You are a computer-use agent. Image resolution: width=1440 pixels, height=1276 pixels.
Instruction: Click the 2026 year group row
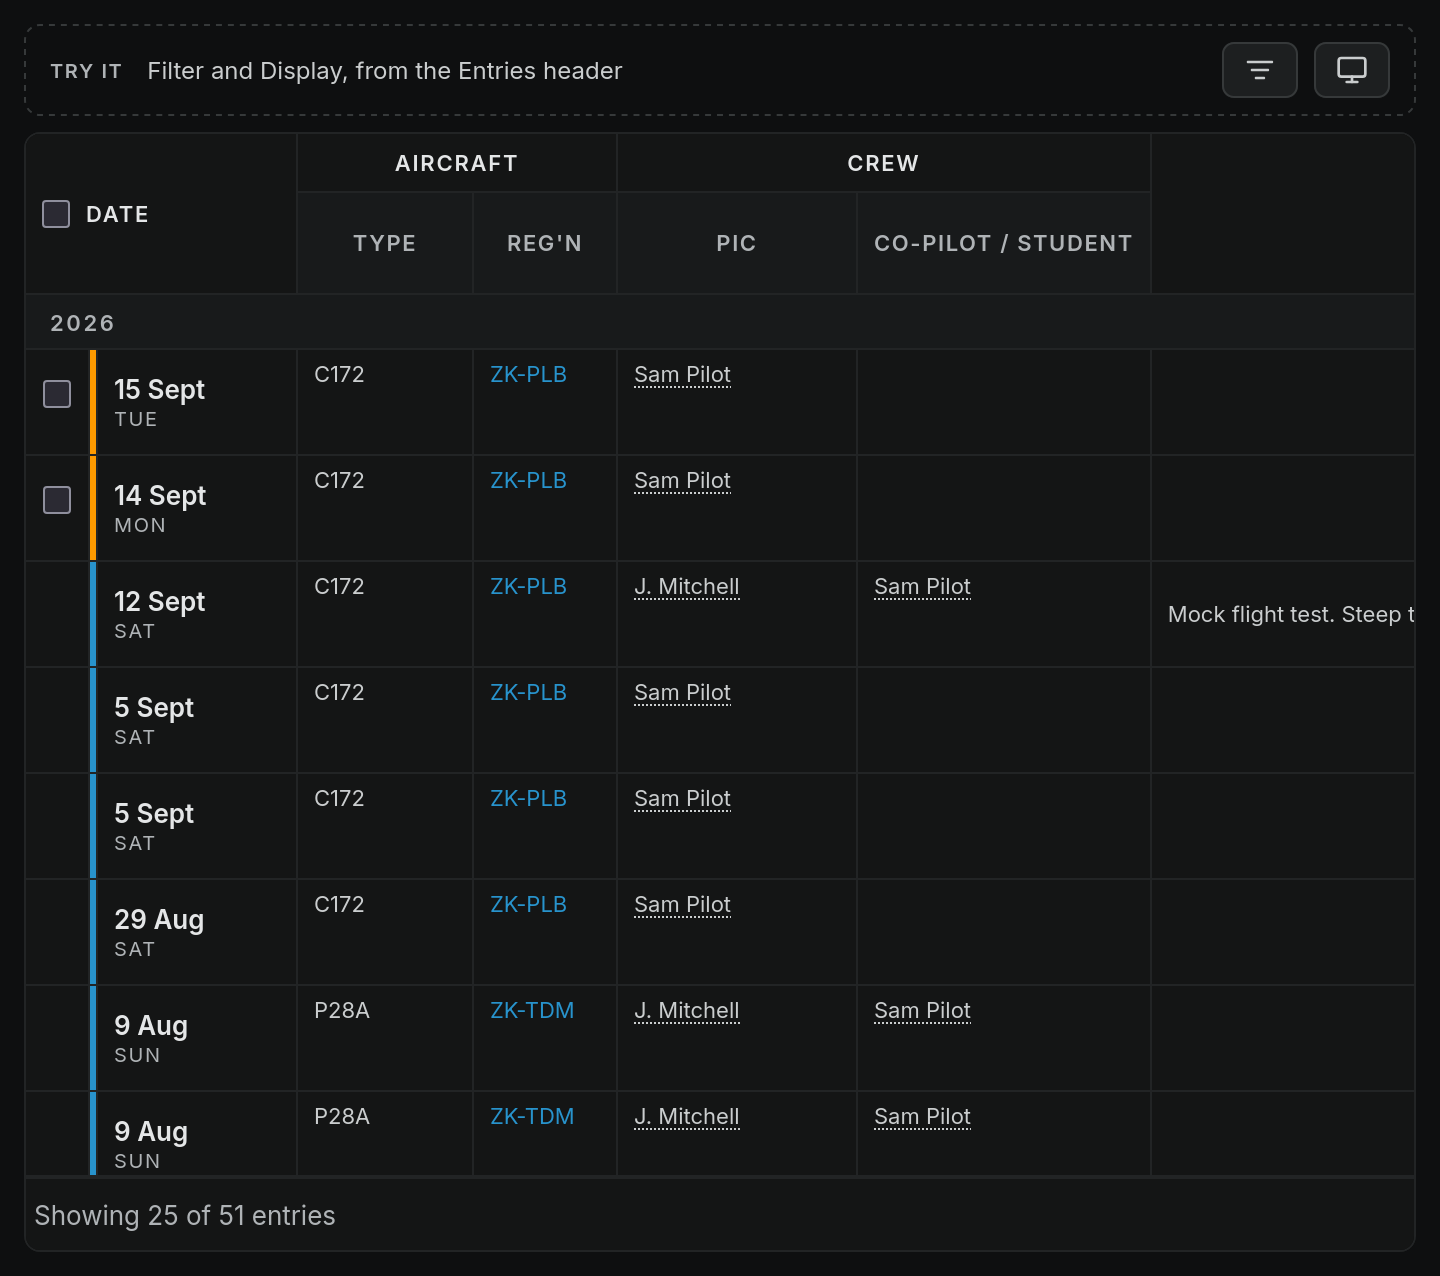720,323
